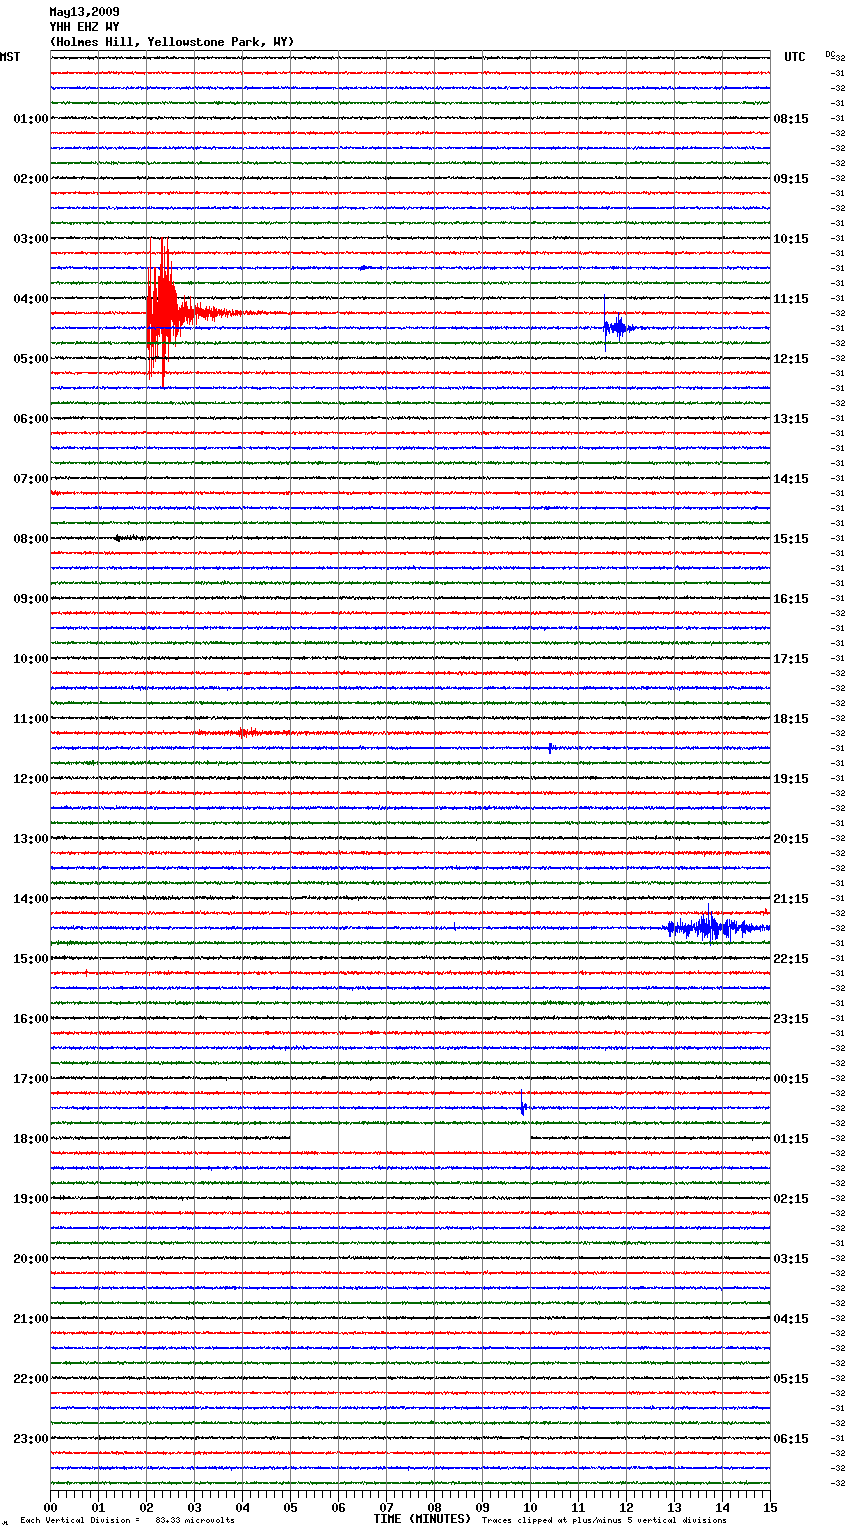Select the 15:00 MST row label
The image size is (850, 1534).
[31, 959]
